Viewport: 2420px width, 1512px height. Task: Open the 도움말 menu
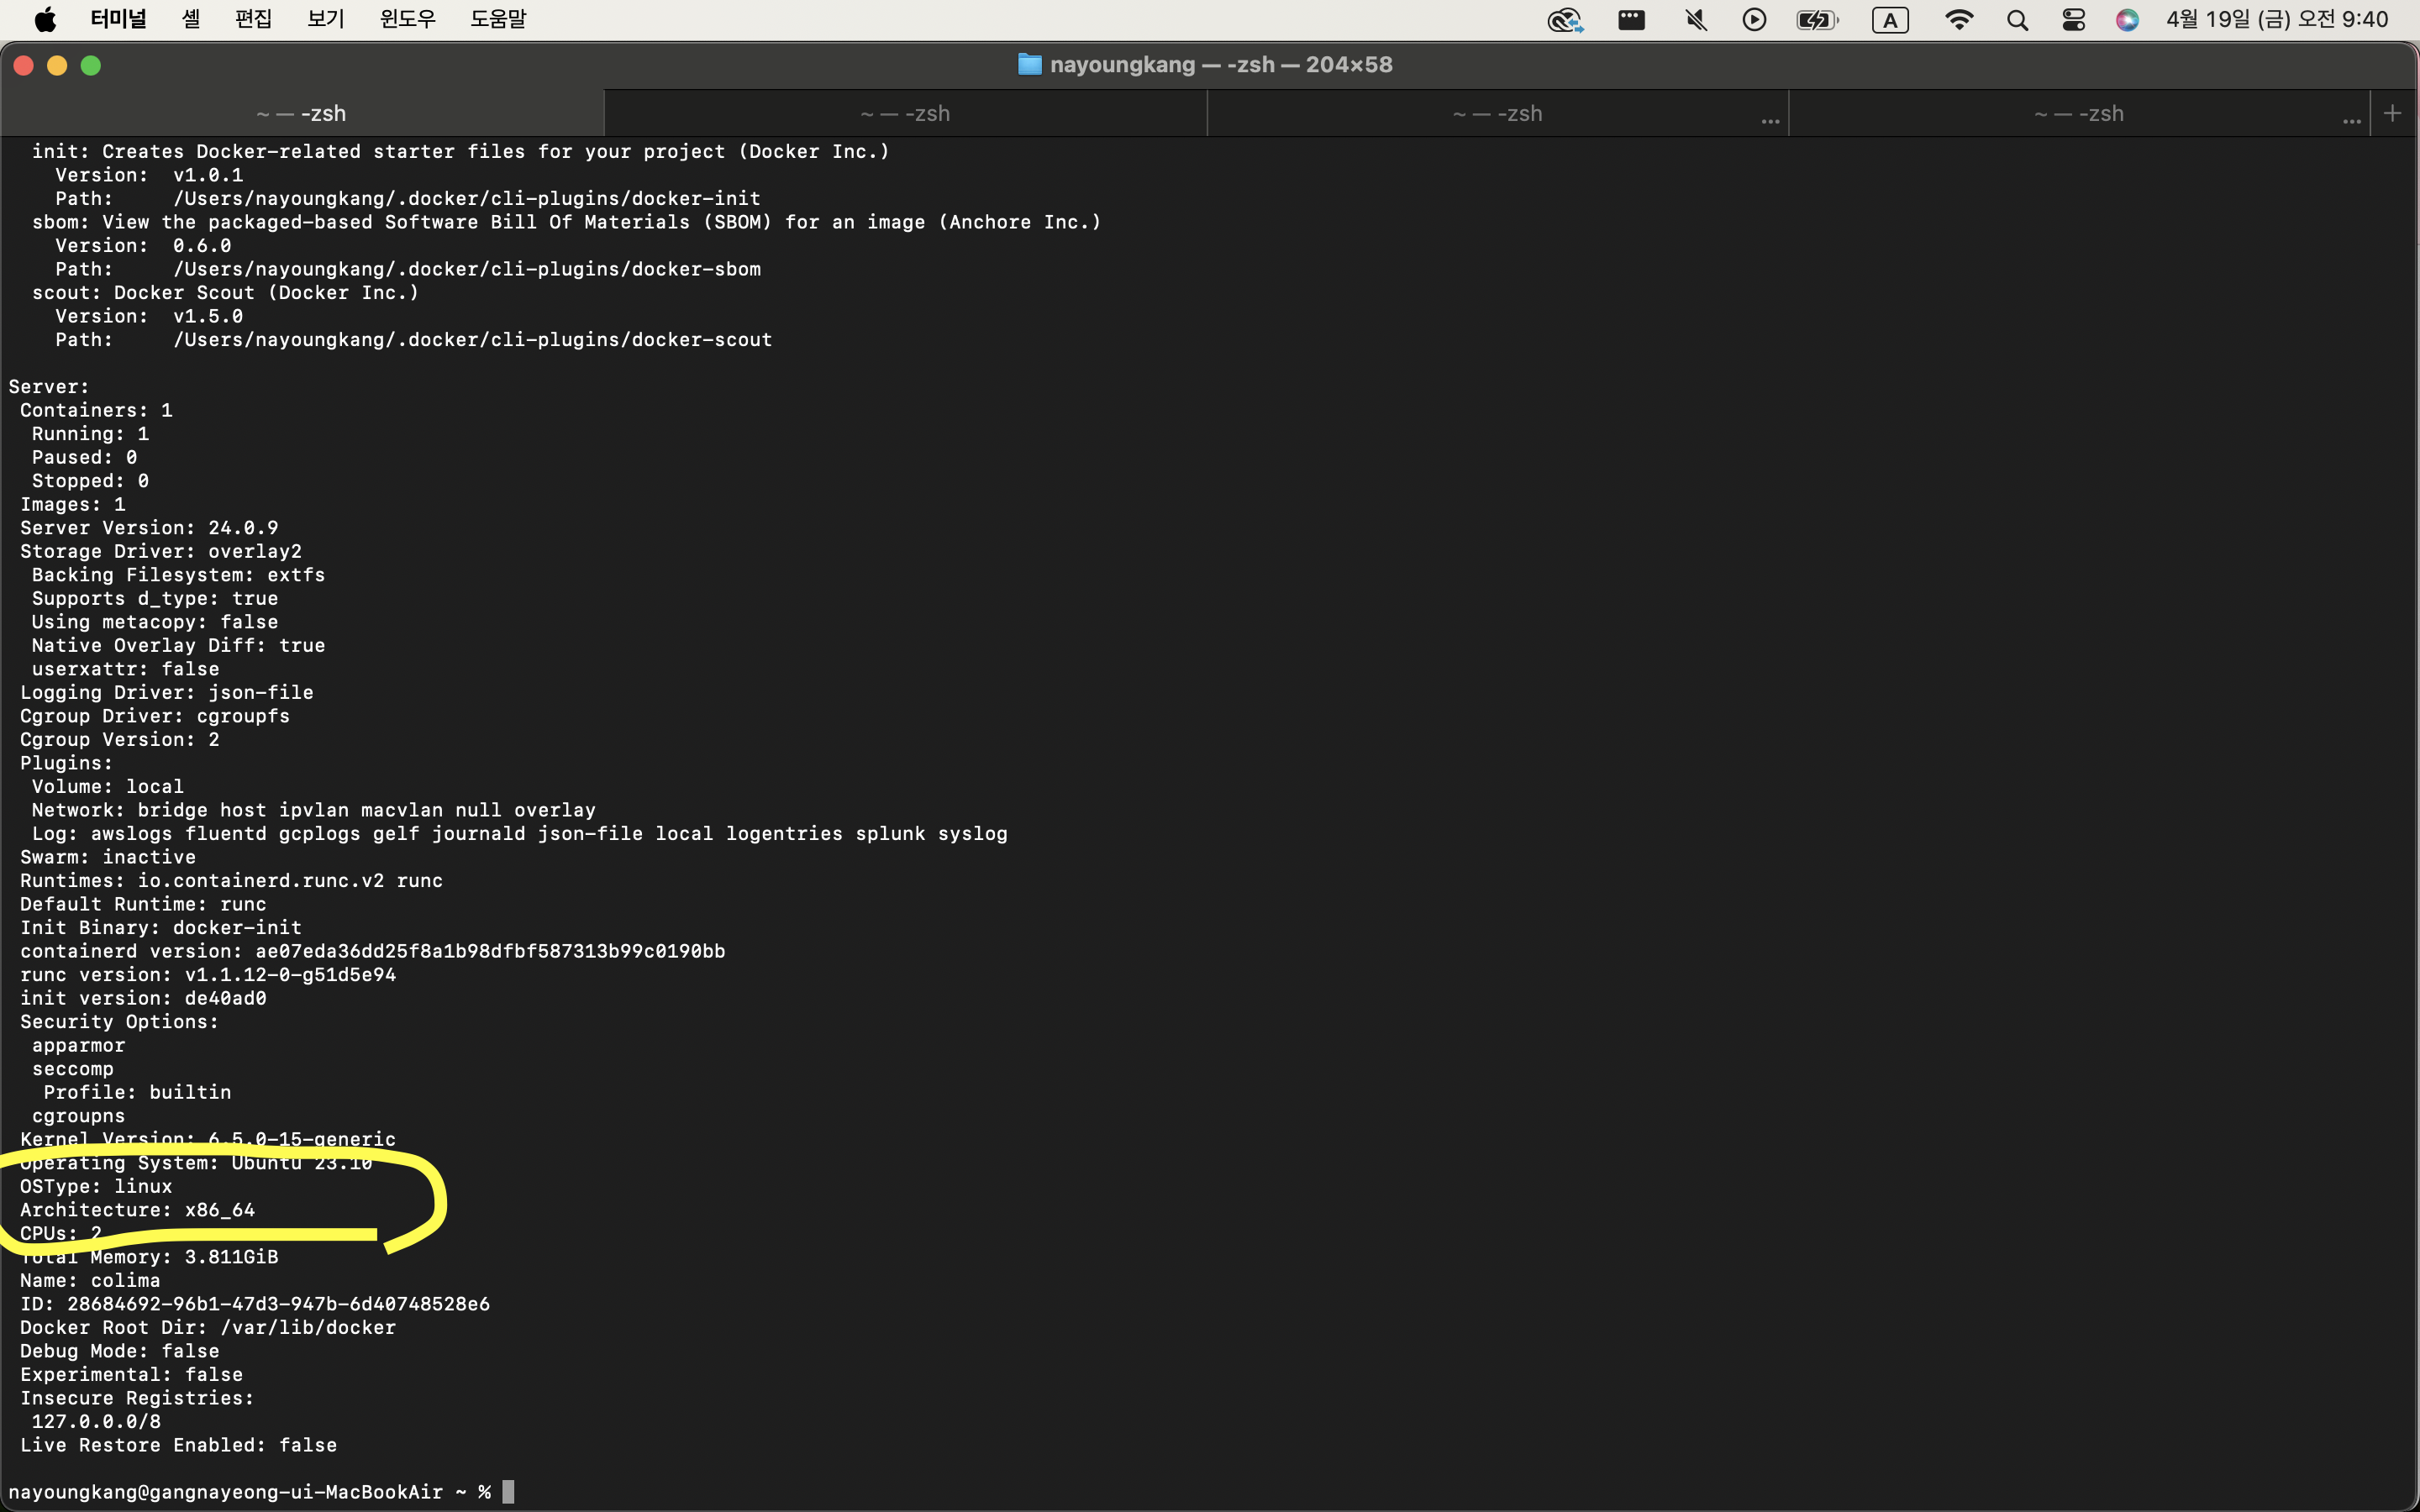498,19
